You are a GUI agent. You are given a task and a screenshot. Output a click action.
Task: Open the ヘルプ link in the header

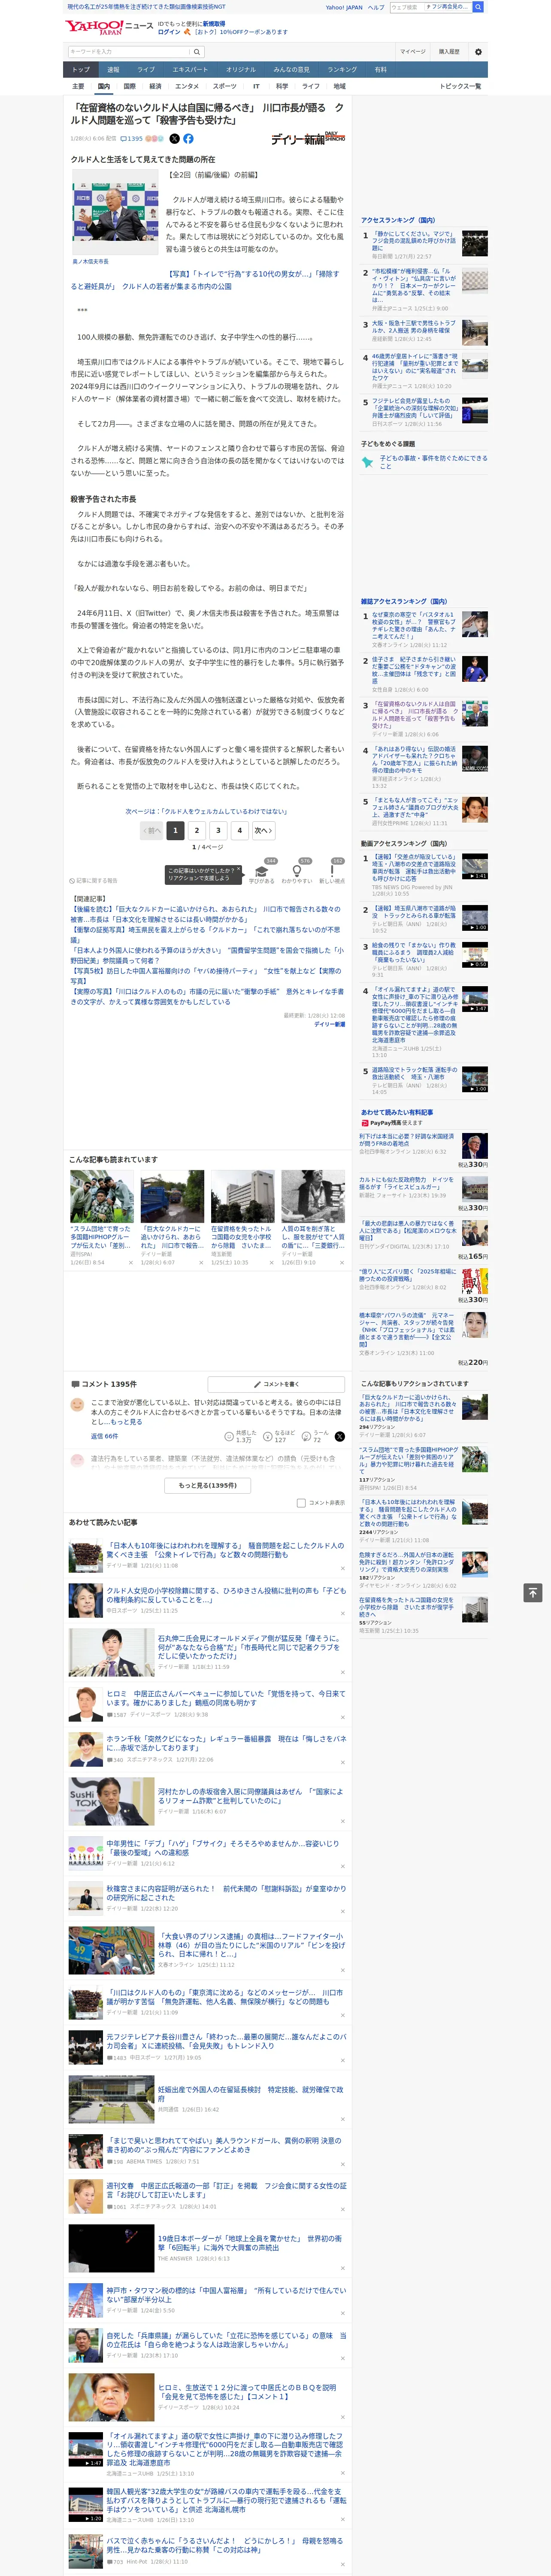(376, 7)
